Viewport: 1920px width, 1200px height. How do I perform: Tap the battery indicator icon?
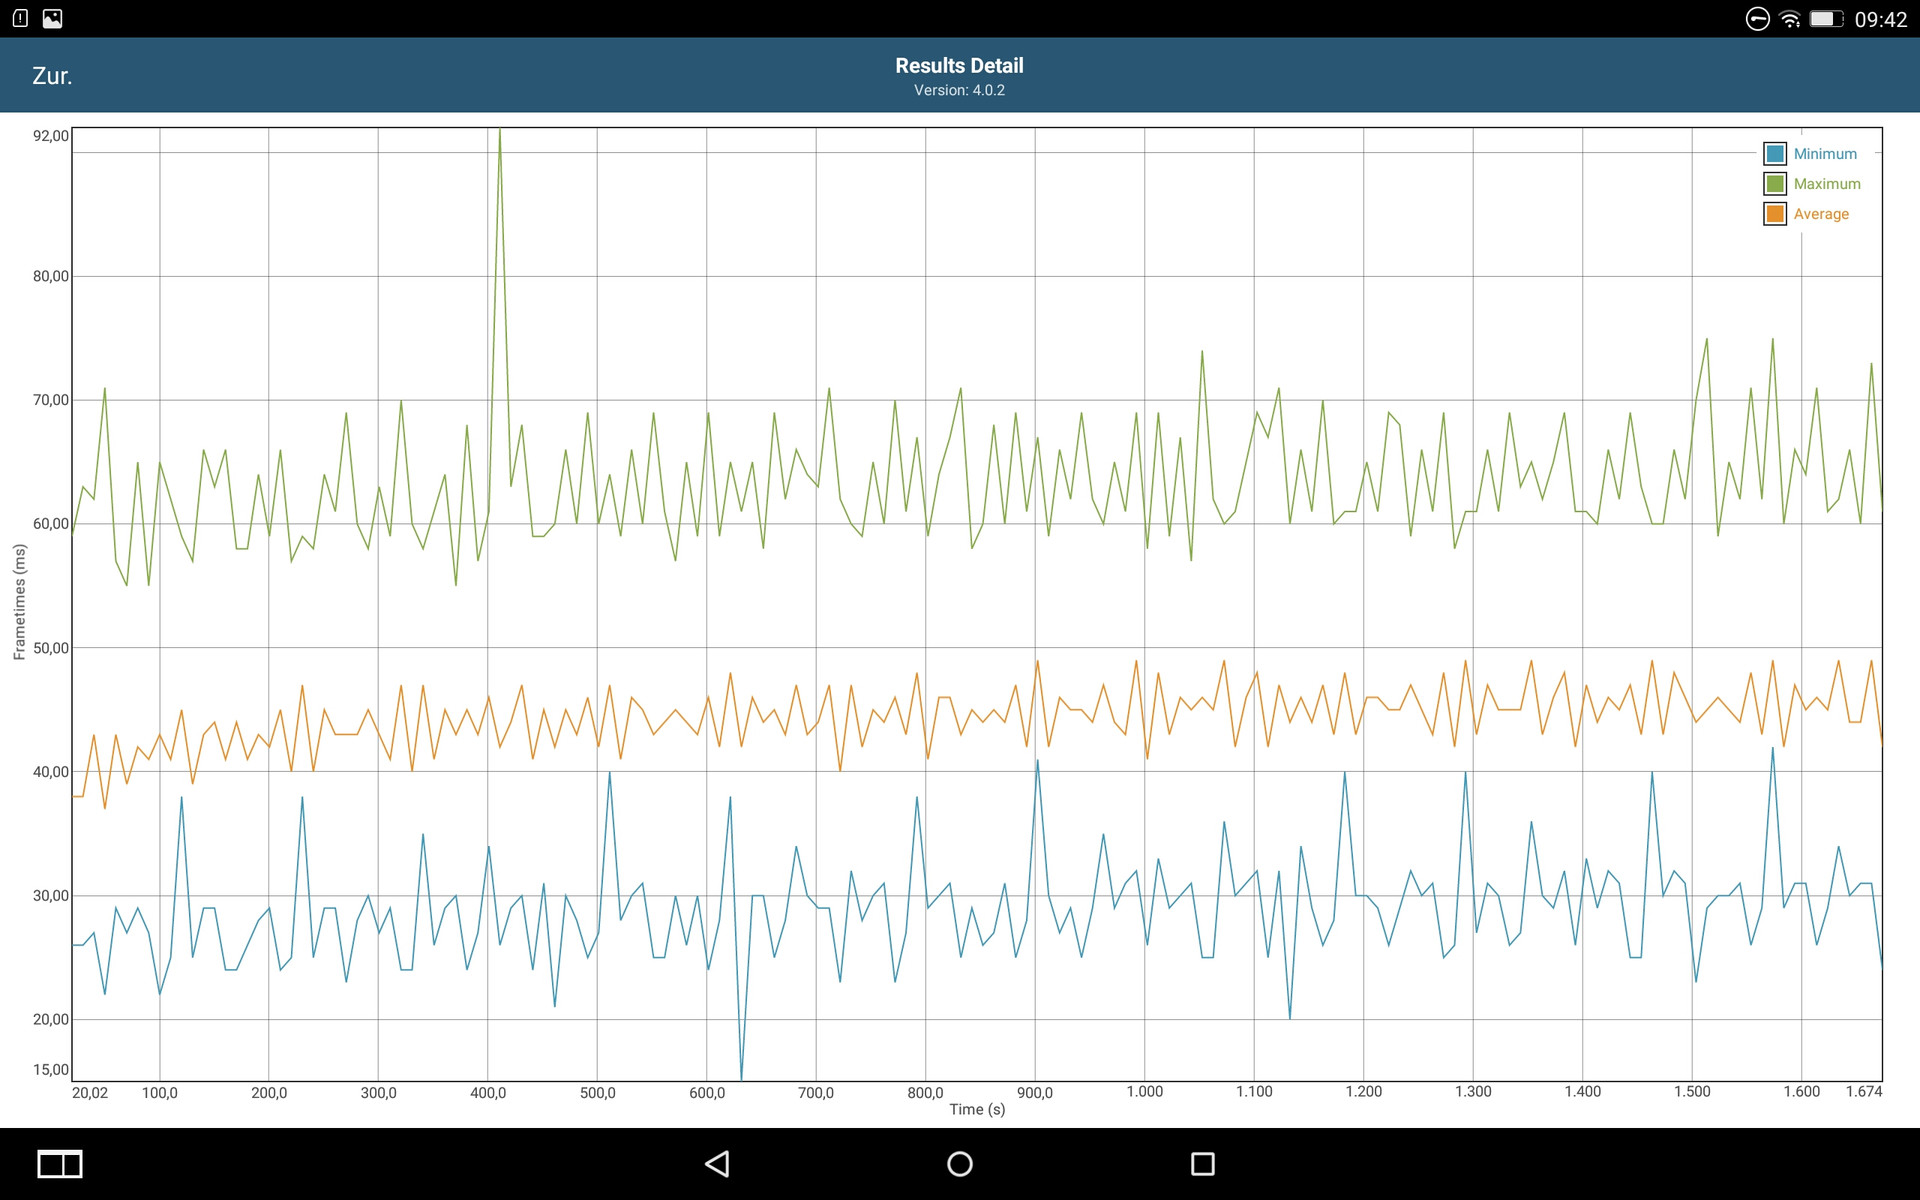coord(1826,19)
